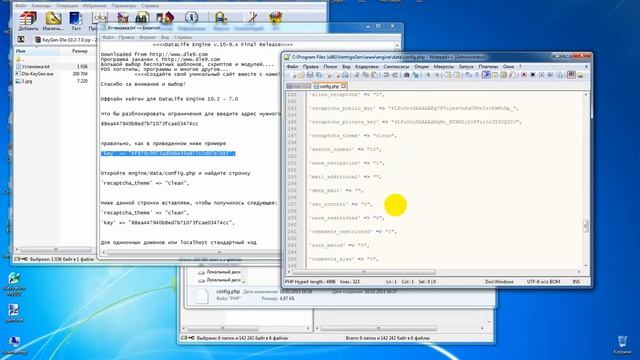Switch to config.php tab in Notepad++

pyautogui.click(x=329, y=86)
